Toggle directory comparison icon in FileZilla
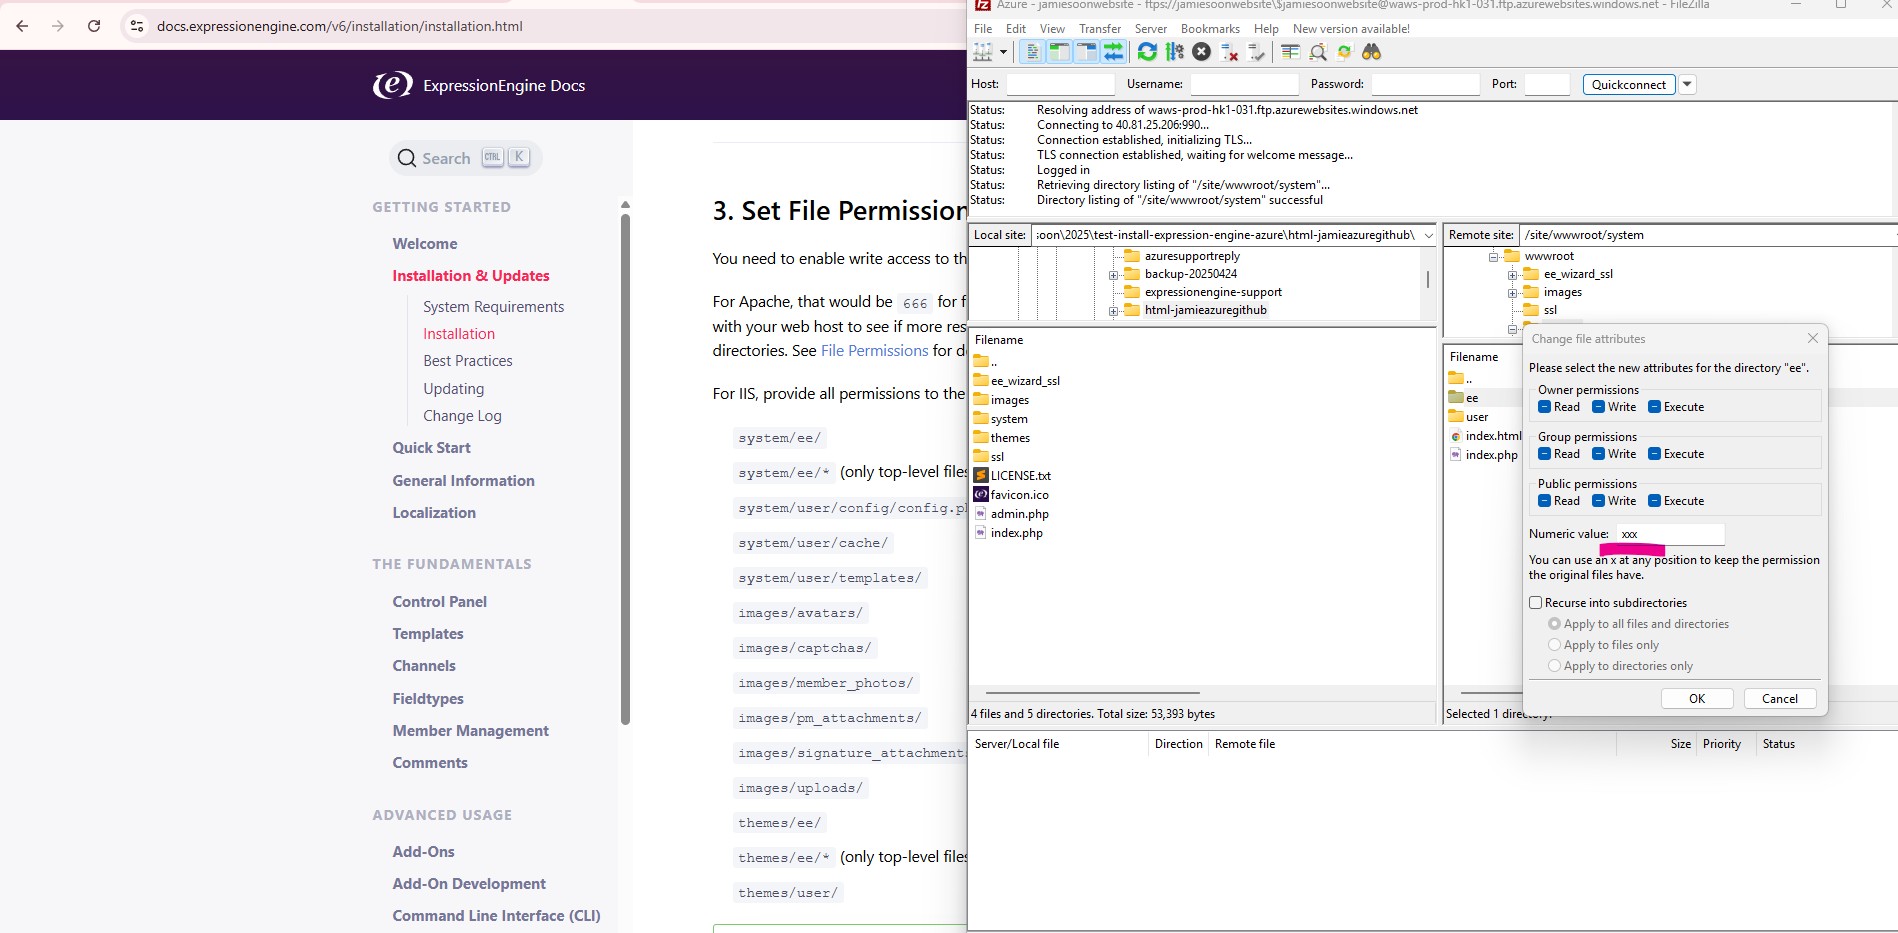Viewport: 1898px width, 933px height. (x=1318, y=52)
